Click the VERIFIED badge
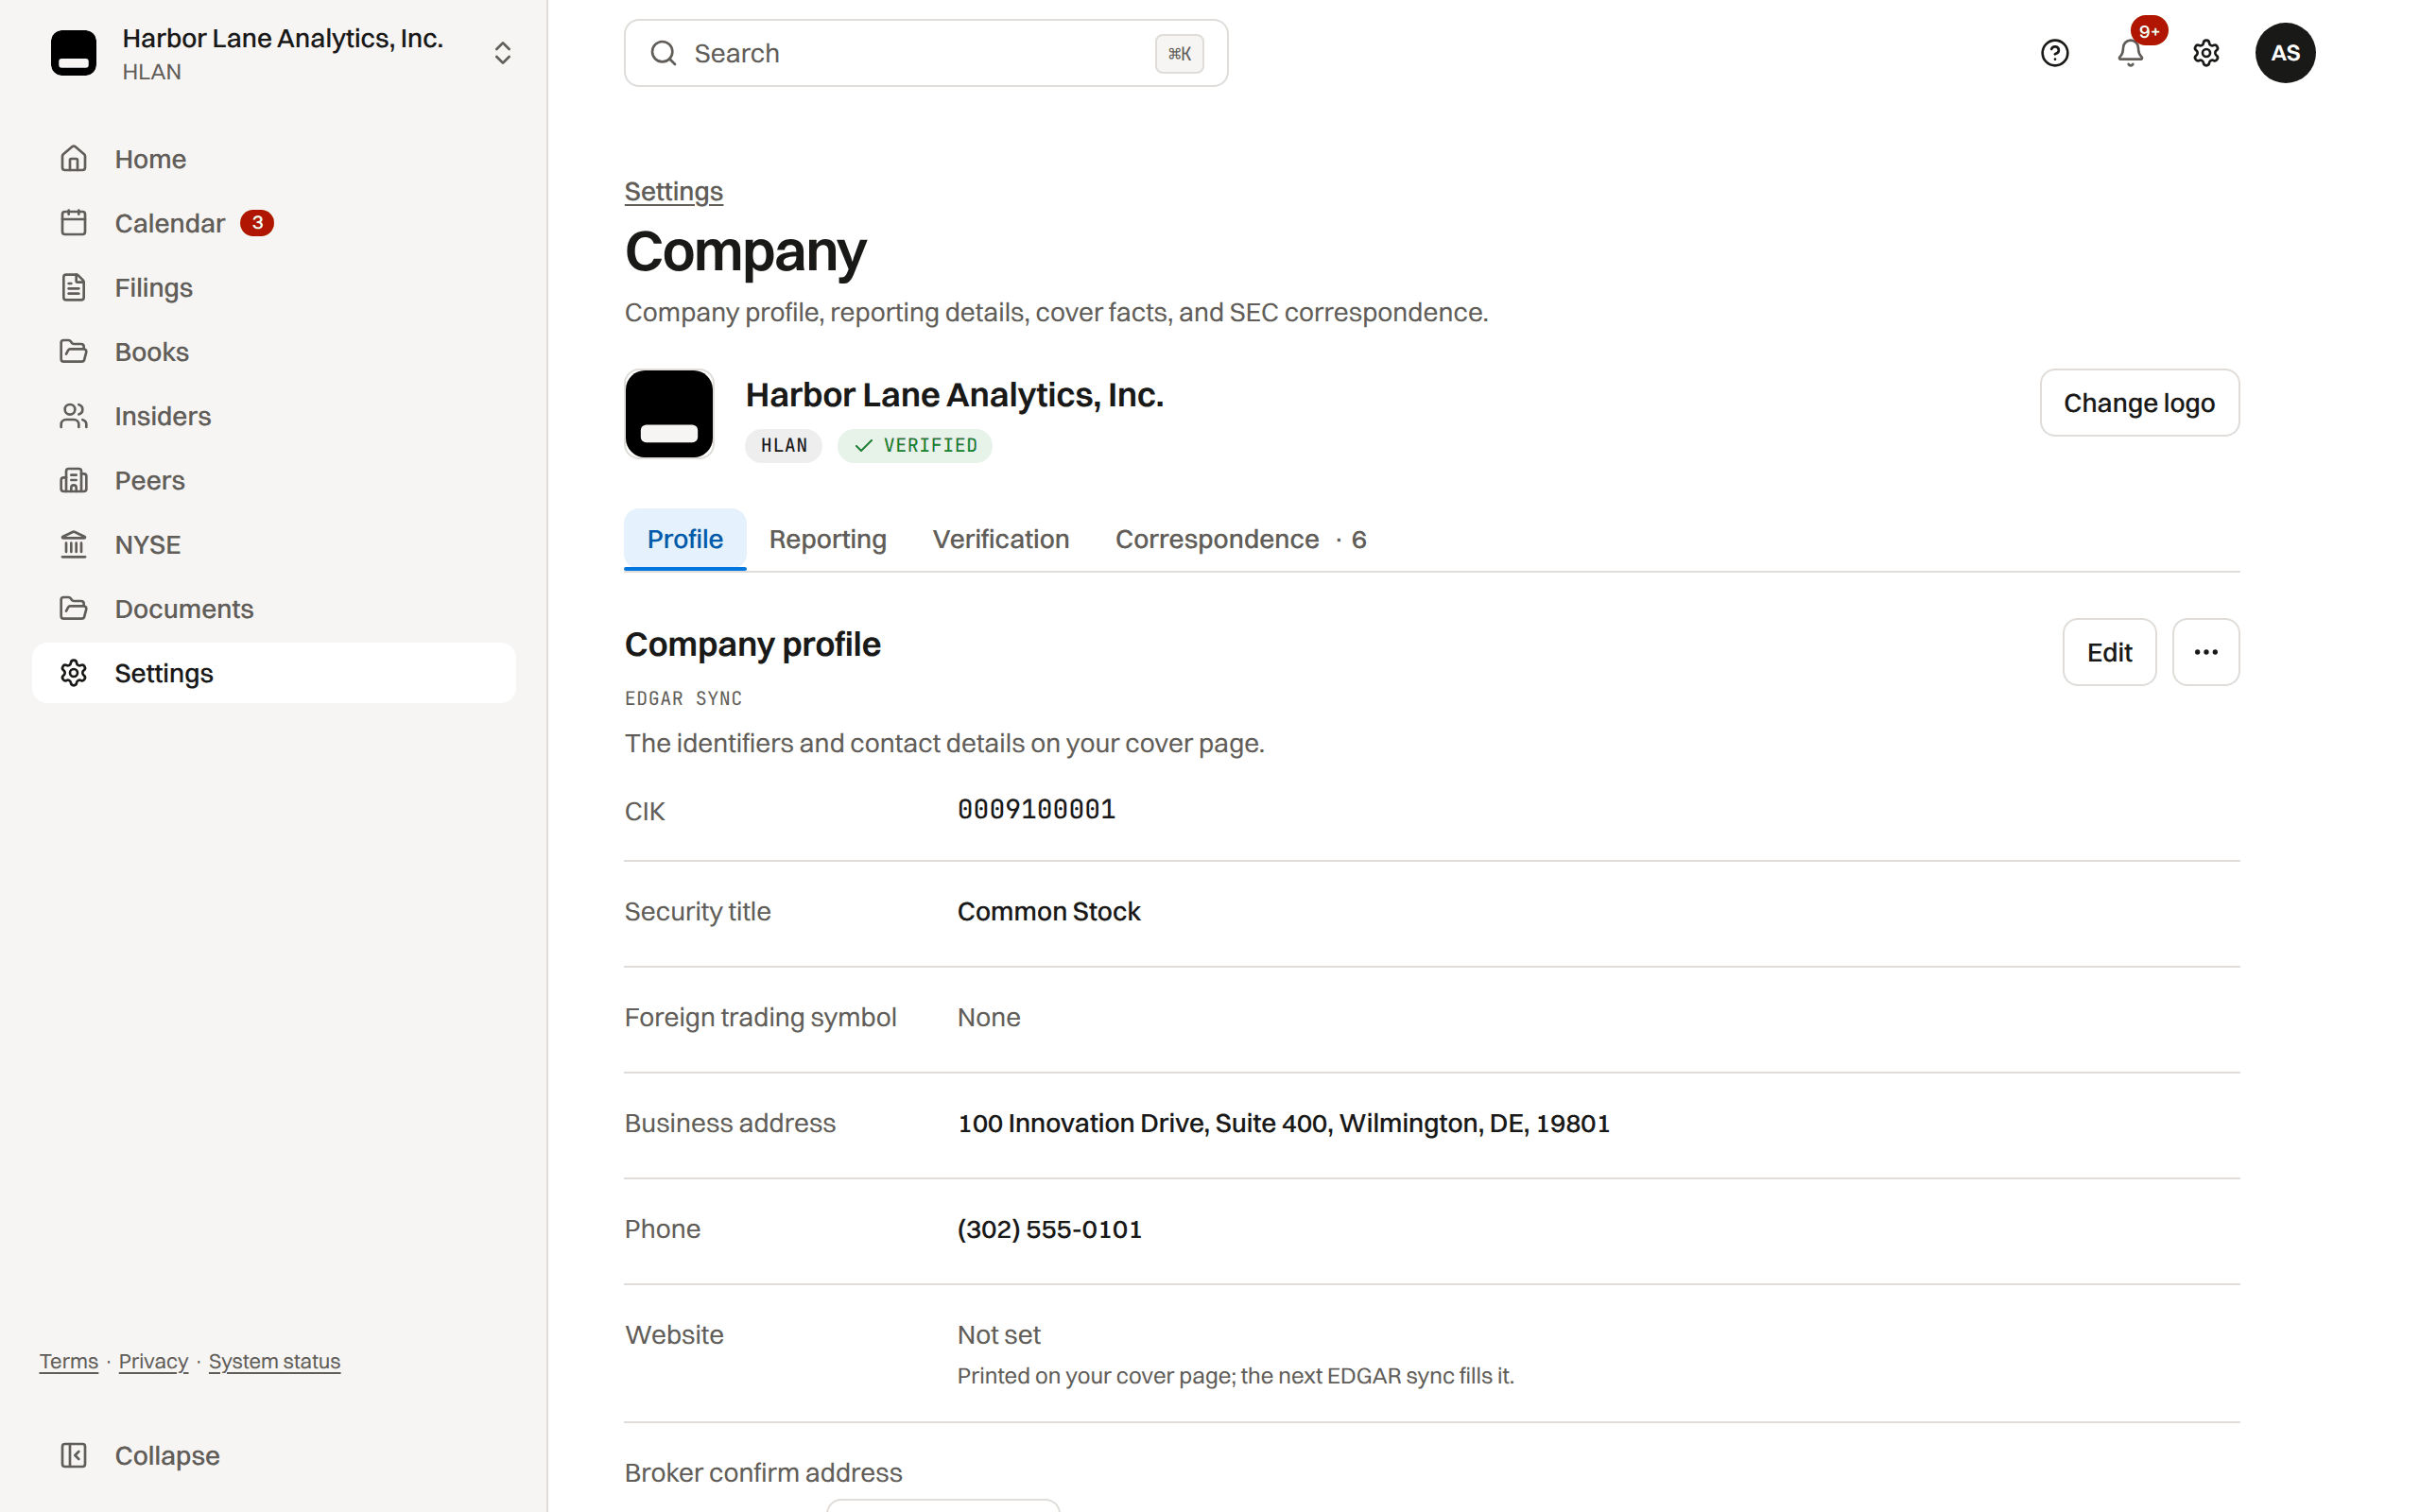 click(x=914, y=446)
